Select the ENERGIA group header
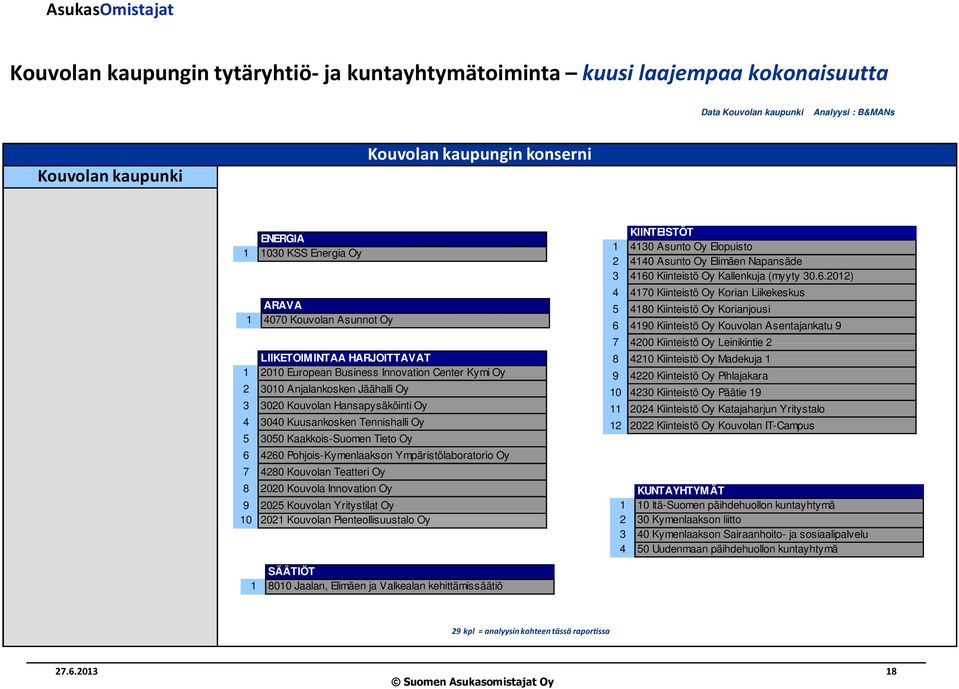959x689 pixels. point(402,238)
